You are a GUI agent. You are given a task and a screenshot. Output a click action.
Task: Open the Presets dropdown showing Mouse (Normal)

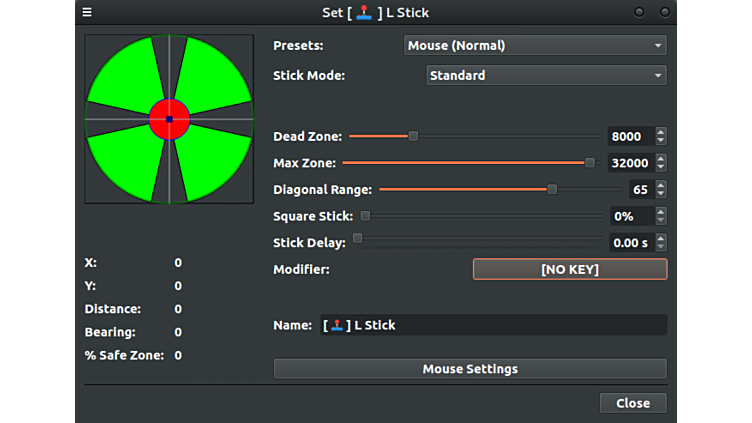535,45
